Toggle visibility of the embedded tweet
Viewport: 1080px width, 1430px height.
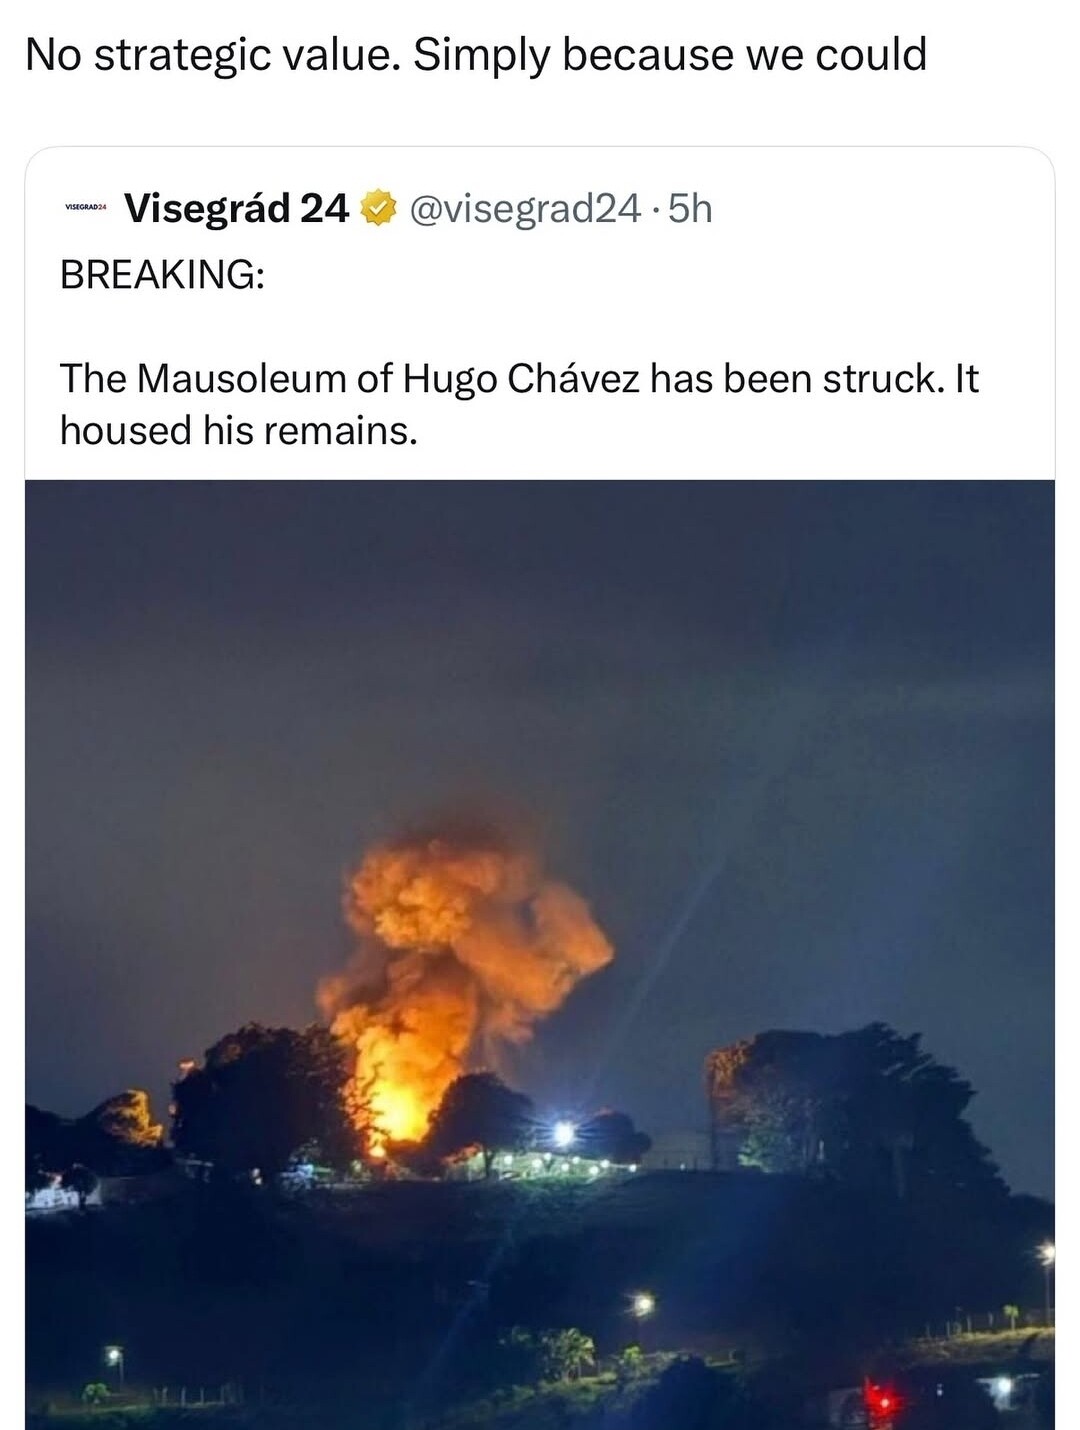tap(540, 320)
